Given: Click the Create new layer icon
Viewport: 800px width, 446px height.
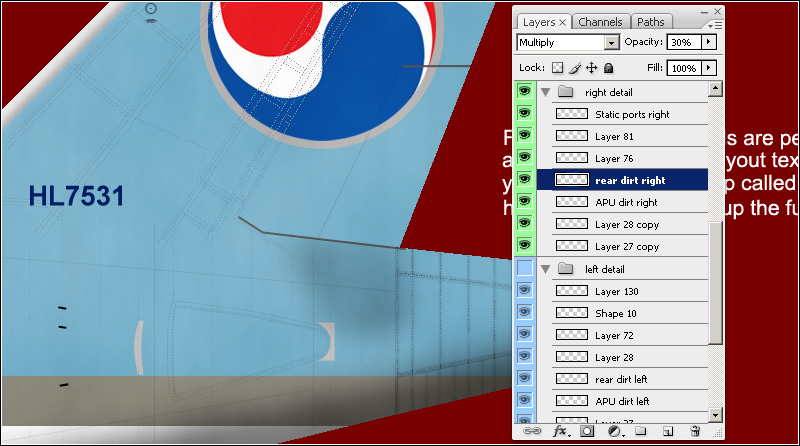Looking at the screenshot, I should coord(667,431).
